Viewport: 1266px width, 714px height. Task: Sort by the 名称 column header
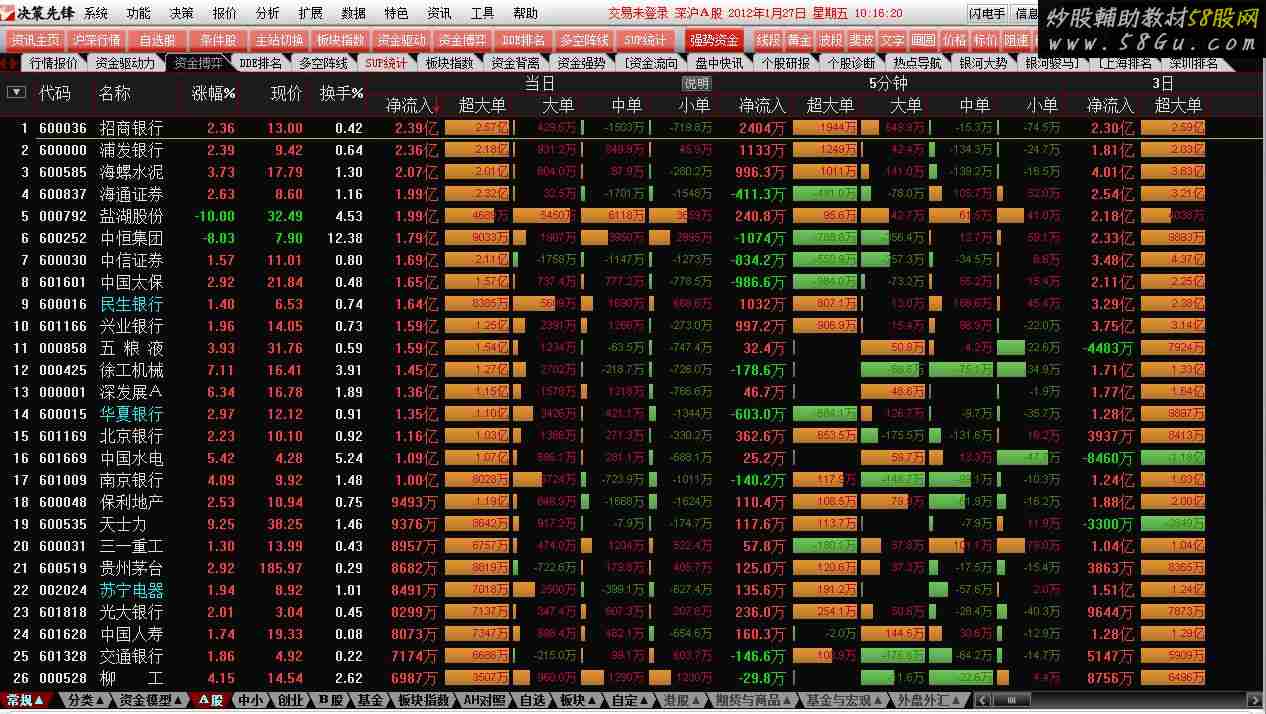coord(115,93)
